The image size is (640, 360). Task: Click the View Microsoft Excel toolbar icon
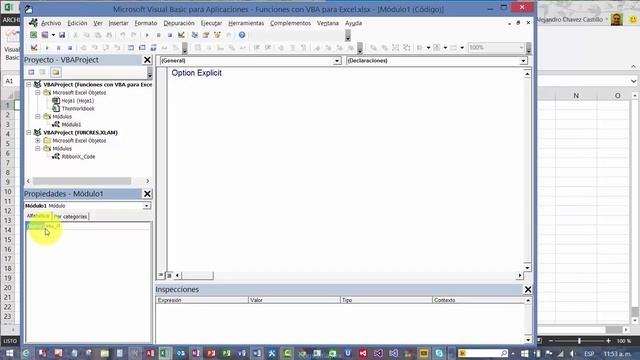point(33,35)
